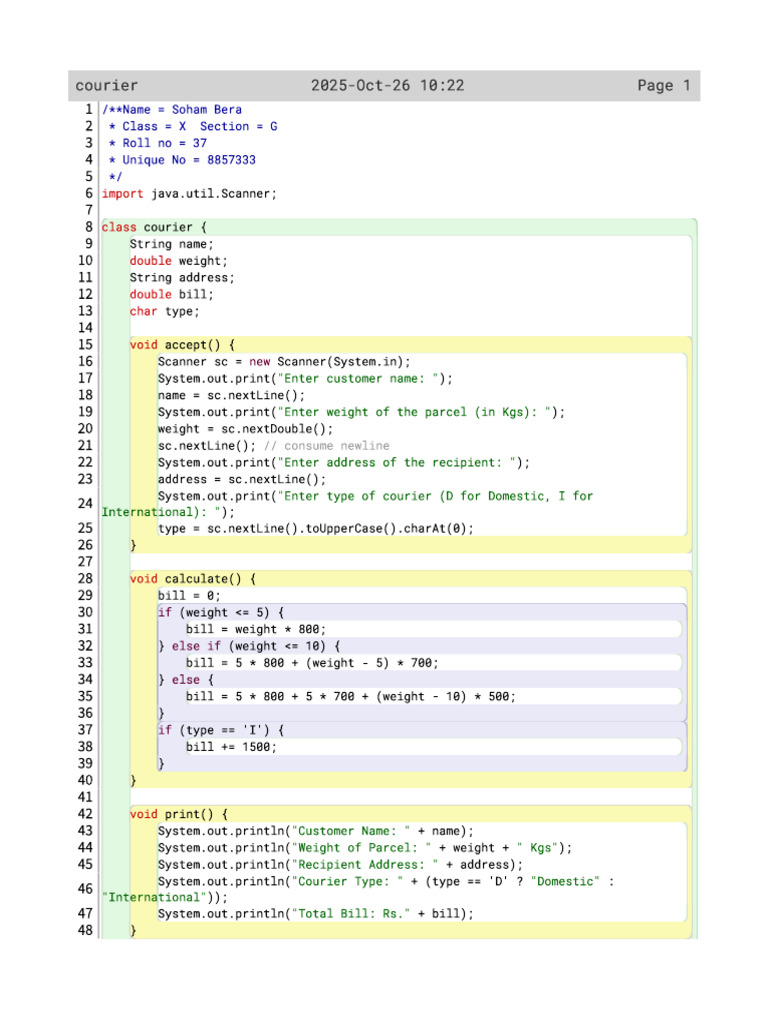Click the comment line '/**Name = Soham Bera'
The image size is (768, 1024).
pos(172,110)
